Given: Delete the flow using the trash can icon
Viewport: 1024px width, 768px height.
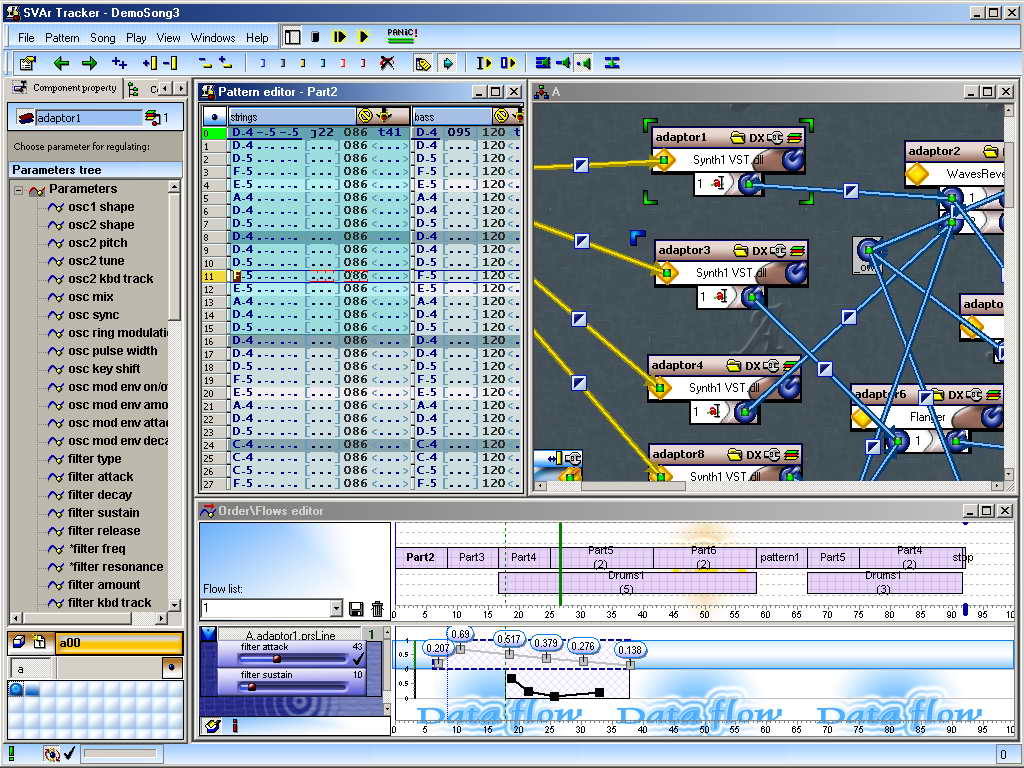Looking at the screenshot, I should [x=377, y=608].
